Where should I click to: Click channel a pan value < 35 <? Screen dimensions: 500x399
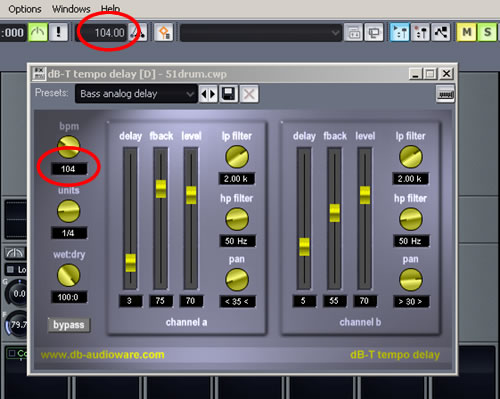(x=237, y=302)
